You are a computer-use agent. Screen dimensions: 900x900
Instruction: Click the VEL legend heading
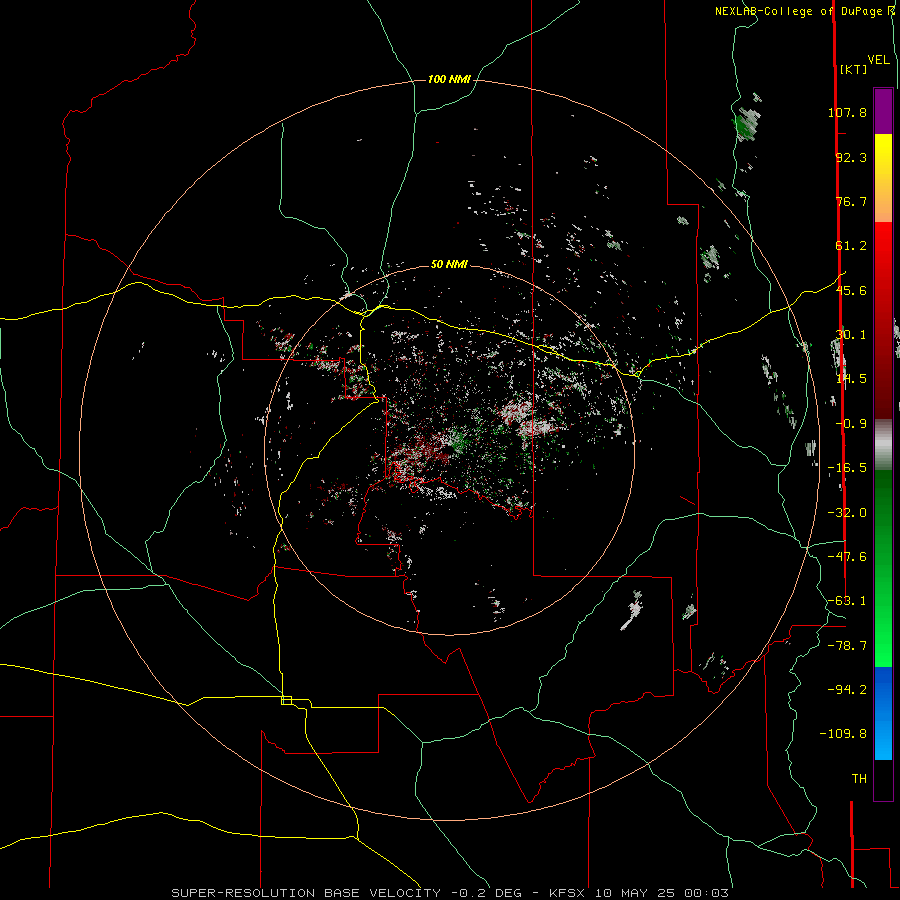879,60
